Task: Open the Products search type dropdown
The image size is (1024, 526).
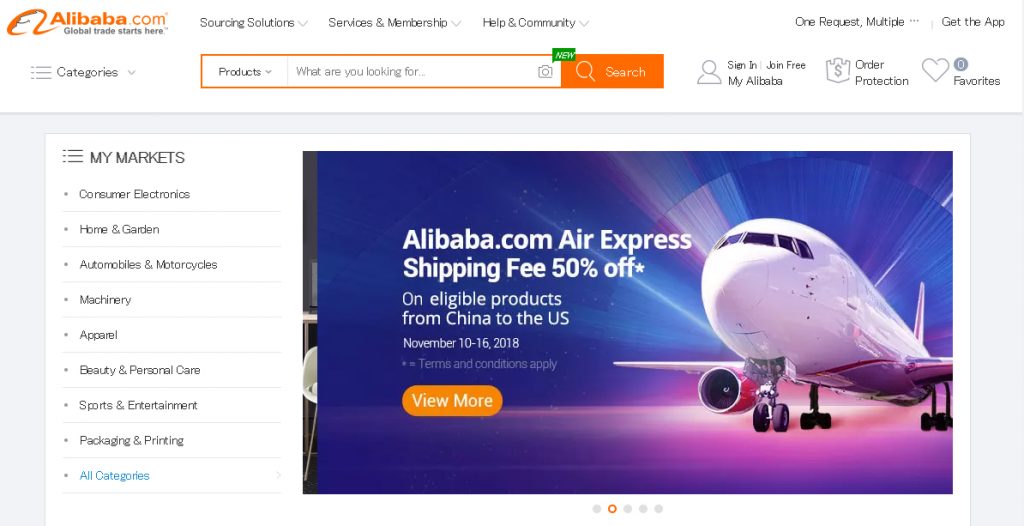Action: pyautogui.click(x=245, y=72)
